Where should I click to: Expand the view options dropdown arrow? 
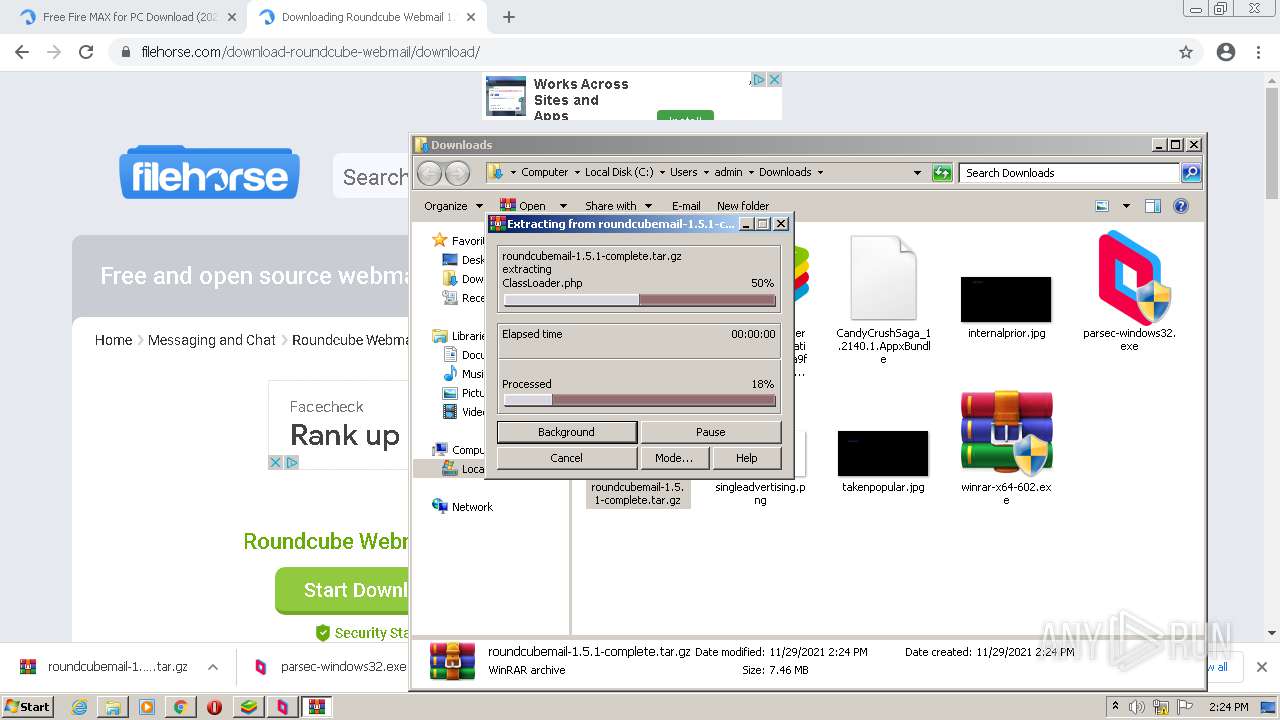pyautogui.click(x=1126, y=206)
